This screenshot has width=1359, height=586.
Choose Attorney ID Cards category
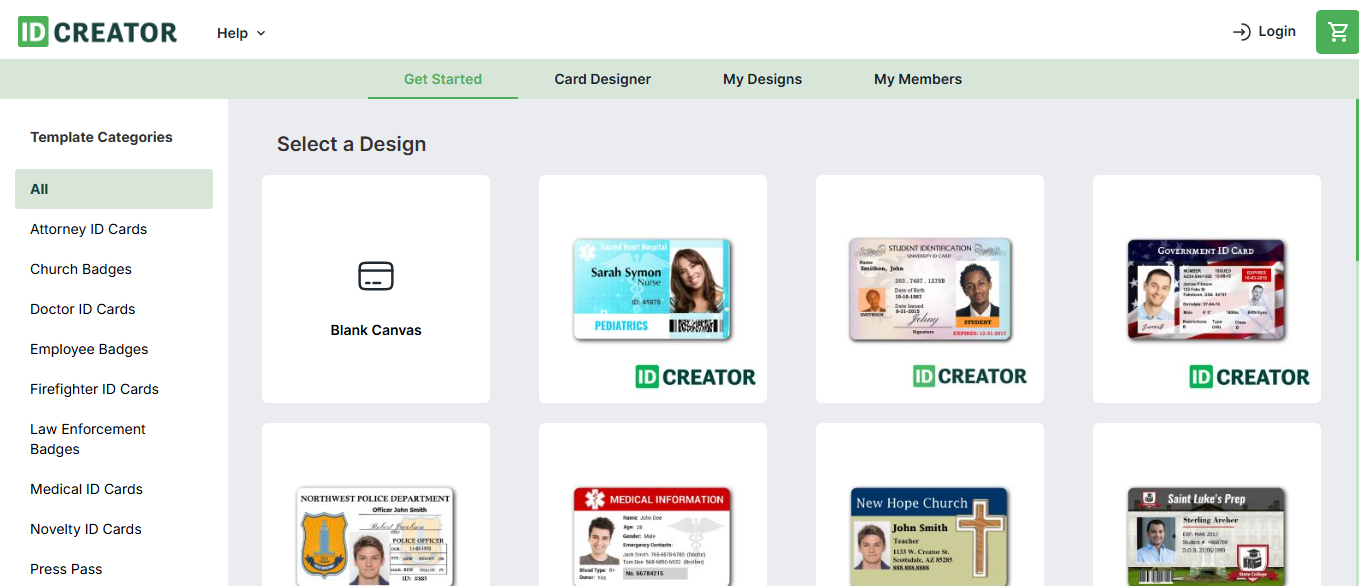(88, 228)
